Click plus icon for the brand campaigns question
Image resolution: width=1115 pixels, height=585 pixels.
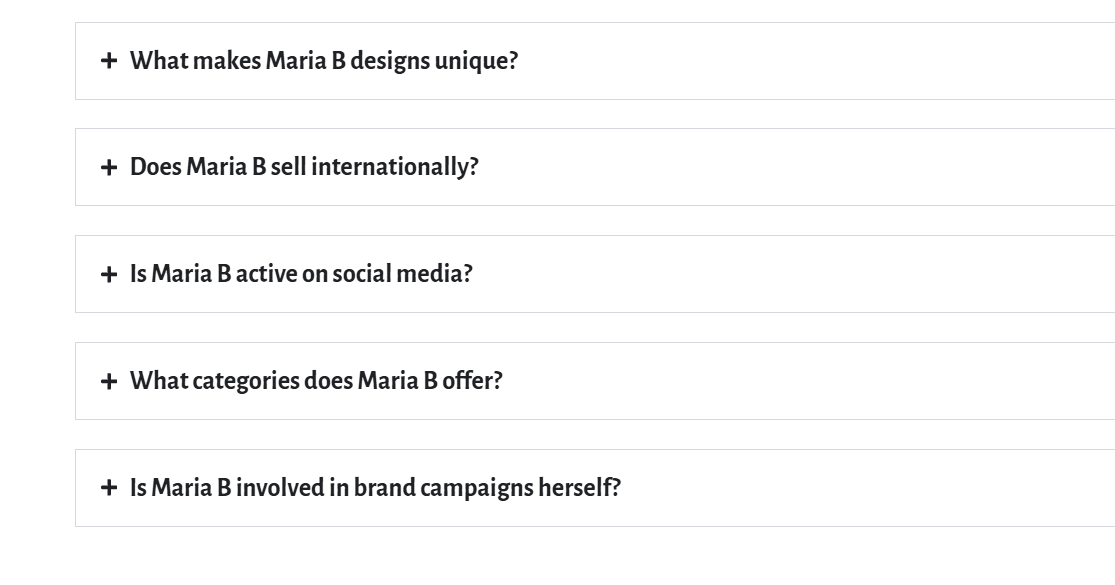click(x=109, y=489)
